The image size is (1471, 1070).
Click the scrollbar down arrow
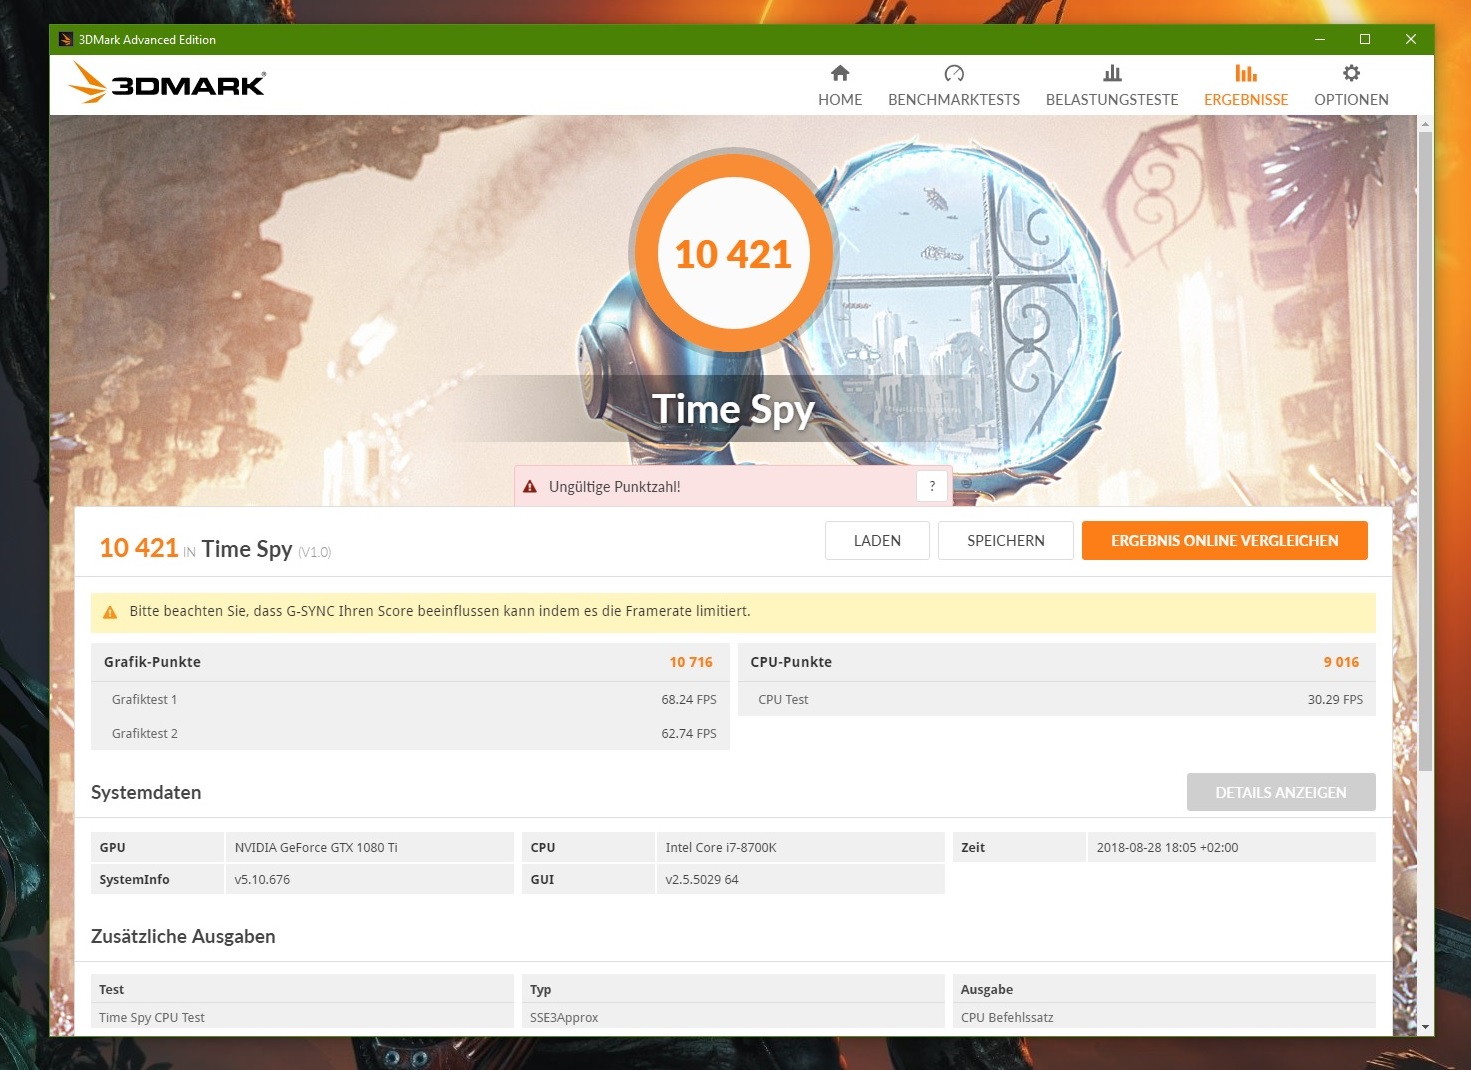click(x=1425, y=1027)
